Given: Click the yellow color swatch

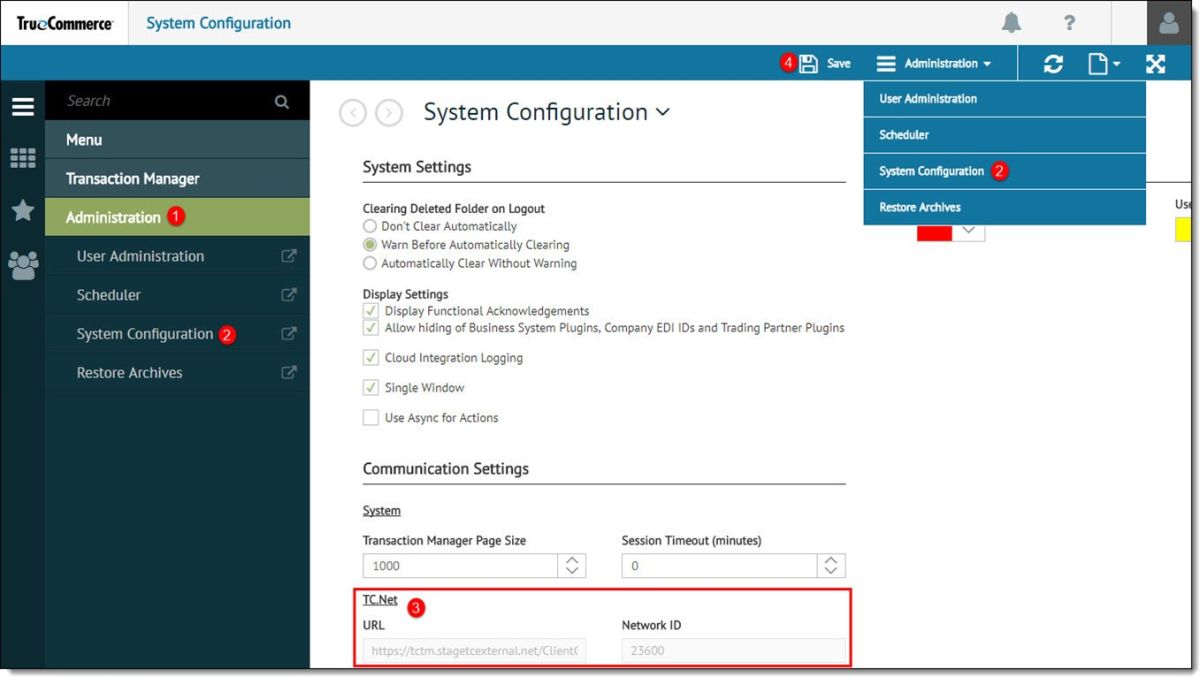Looking at the screenshot, I should (1182, 230).
